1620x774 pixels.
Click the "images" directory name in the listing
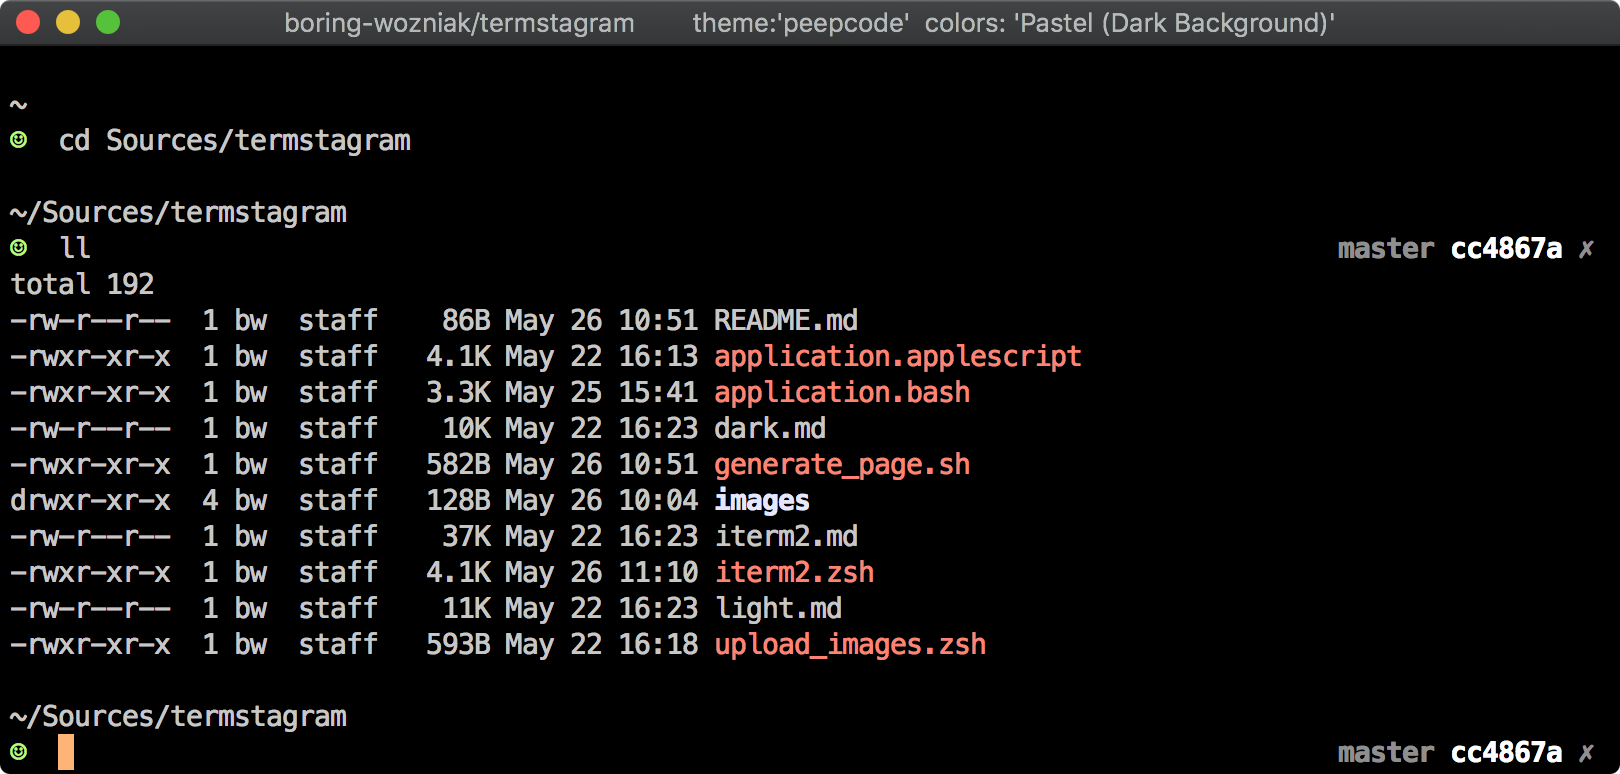pos(762,500)
